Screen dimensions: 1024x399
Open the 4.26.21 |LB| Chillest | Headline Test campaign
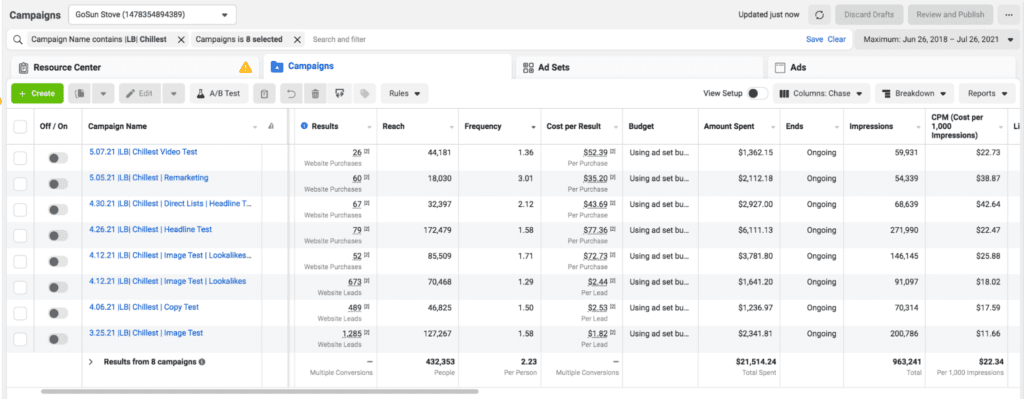pos(151,229)
